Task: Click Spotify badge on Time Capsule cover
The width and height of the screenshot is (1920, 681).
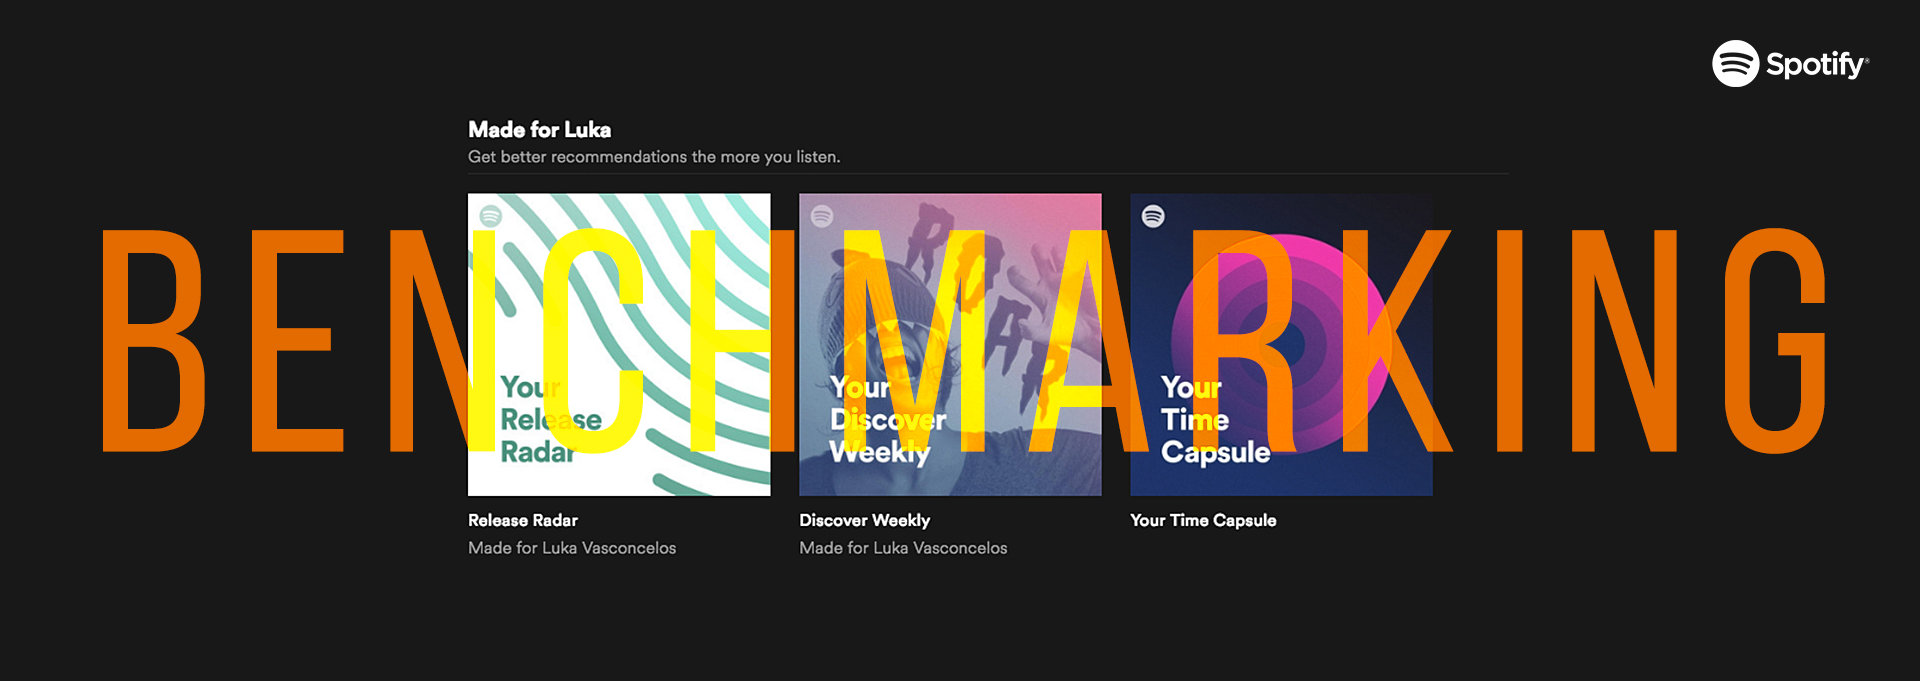Action: (1153, 216)
